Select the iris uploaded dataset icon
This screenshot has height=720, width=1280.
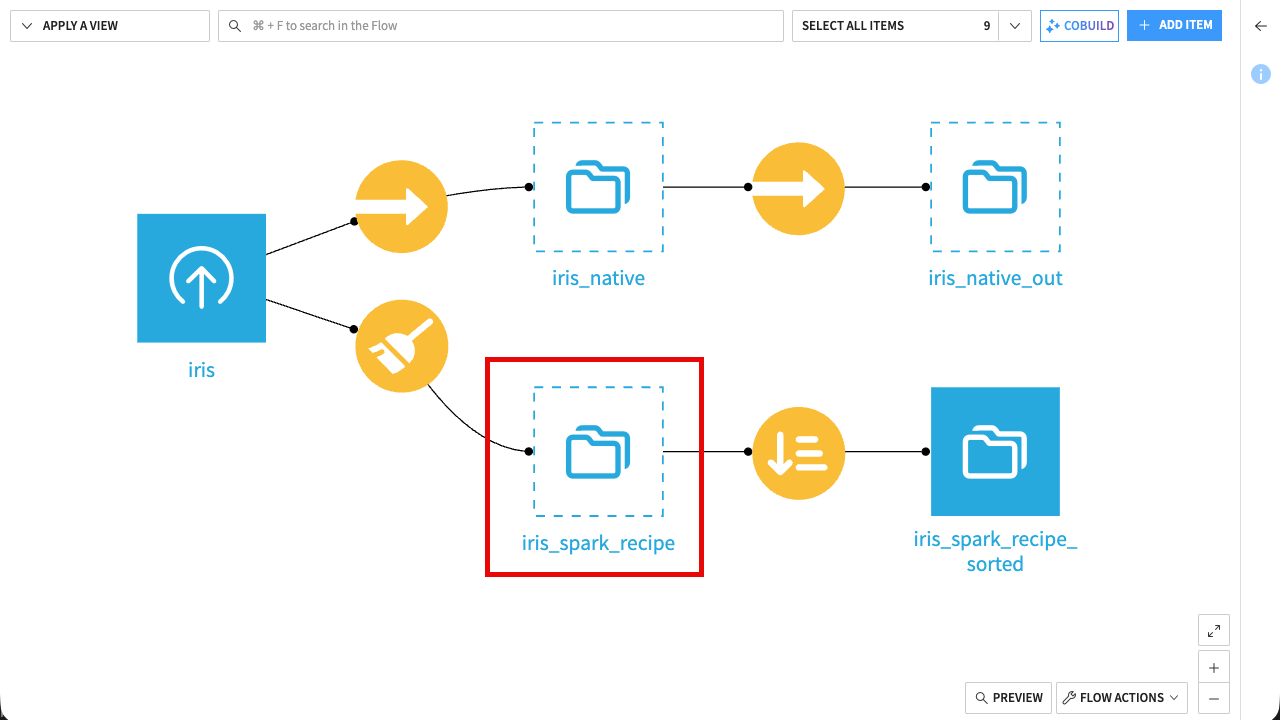201,278
